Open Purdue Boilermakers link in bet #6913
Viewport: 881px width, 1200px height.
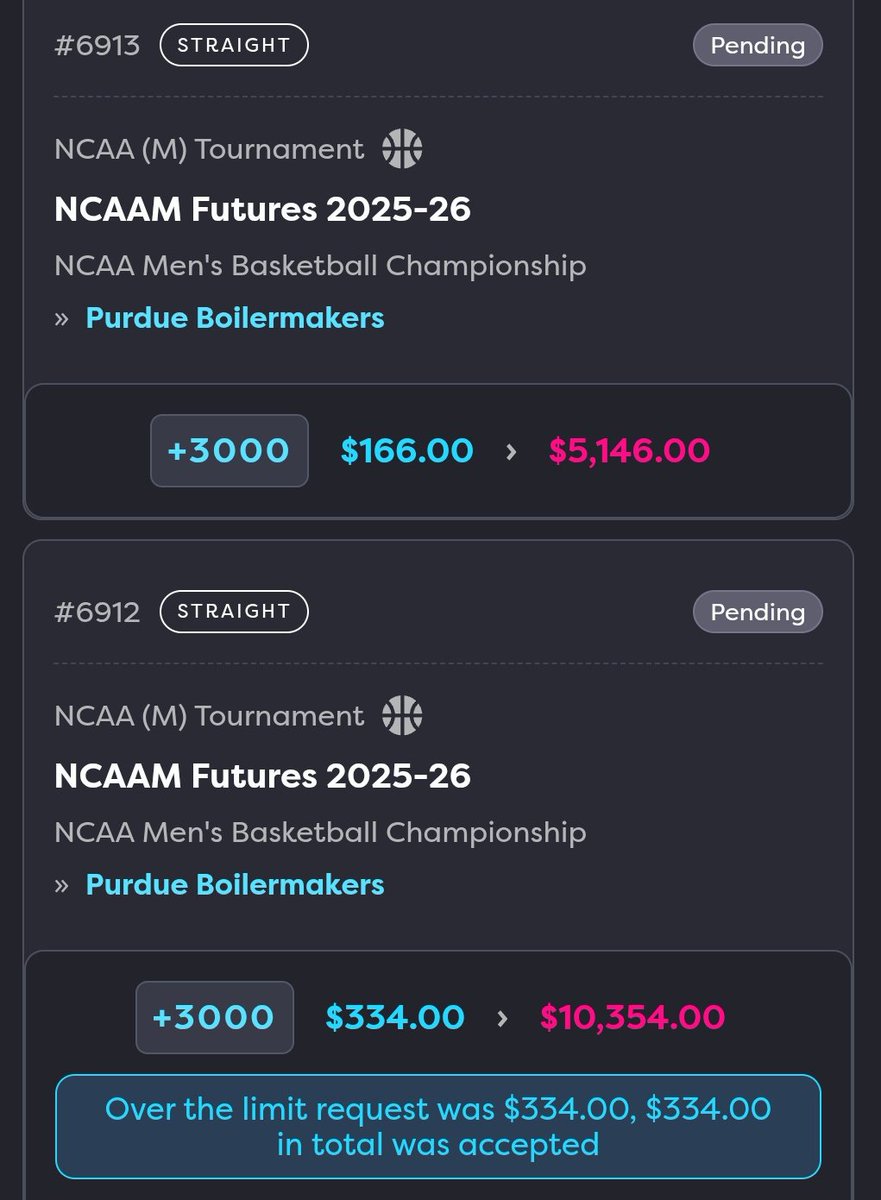point(235,318)
